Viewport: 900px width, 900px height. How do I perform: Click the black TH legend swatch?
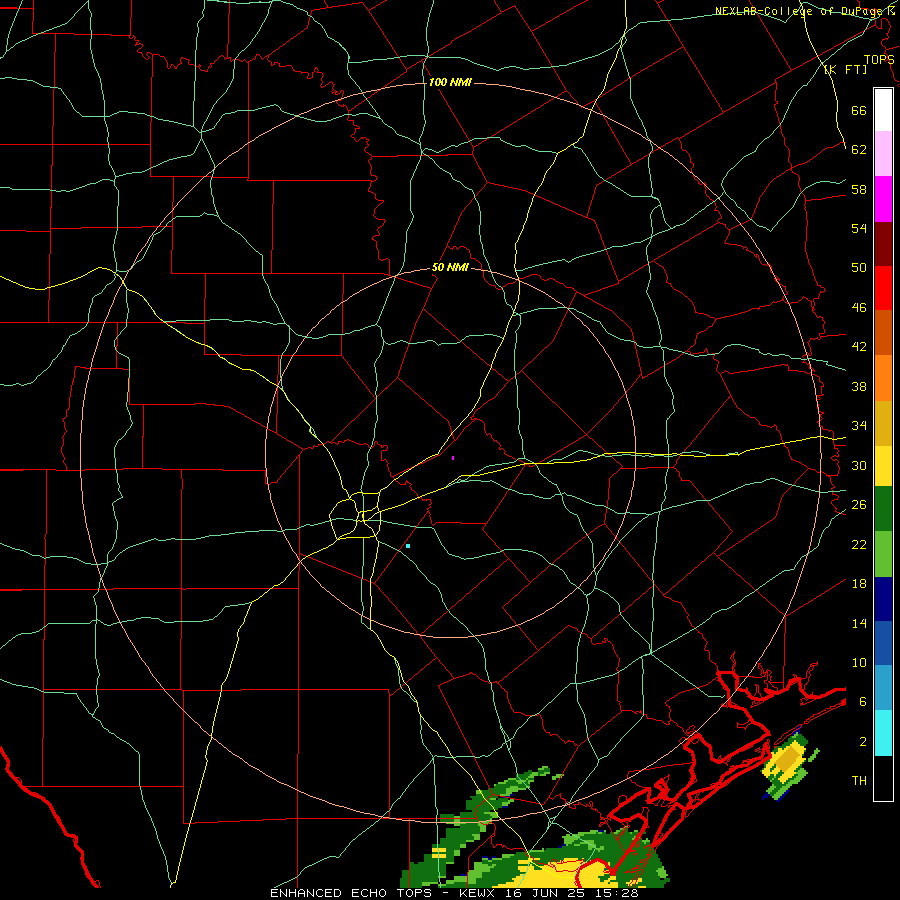883,778
